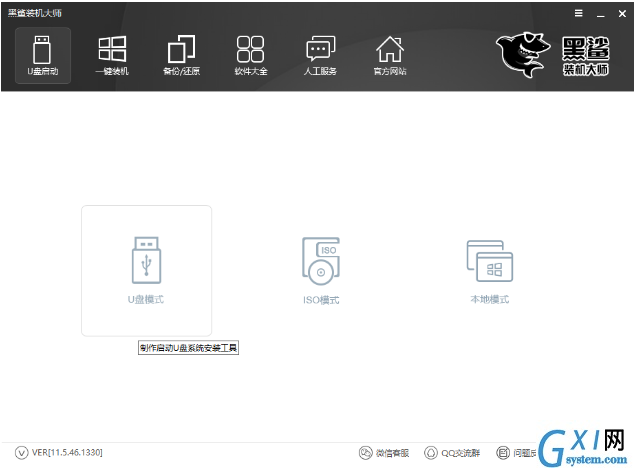The height and width of the screenshot is (468, 634).
Task: Select the U盘模式 USB drive icon
Action: (146, 260)
